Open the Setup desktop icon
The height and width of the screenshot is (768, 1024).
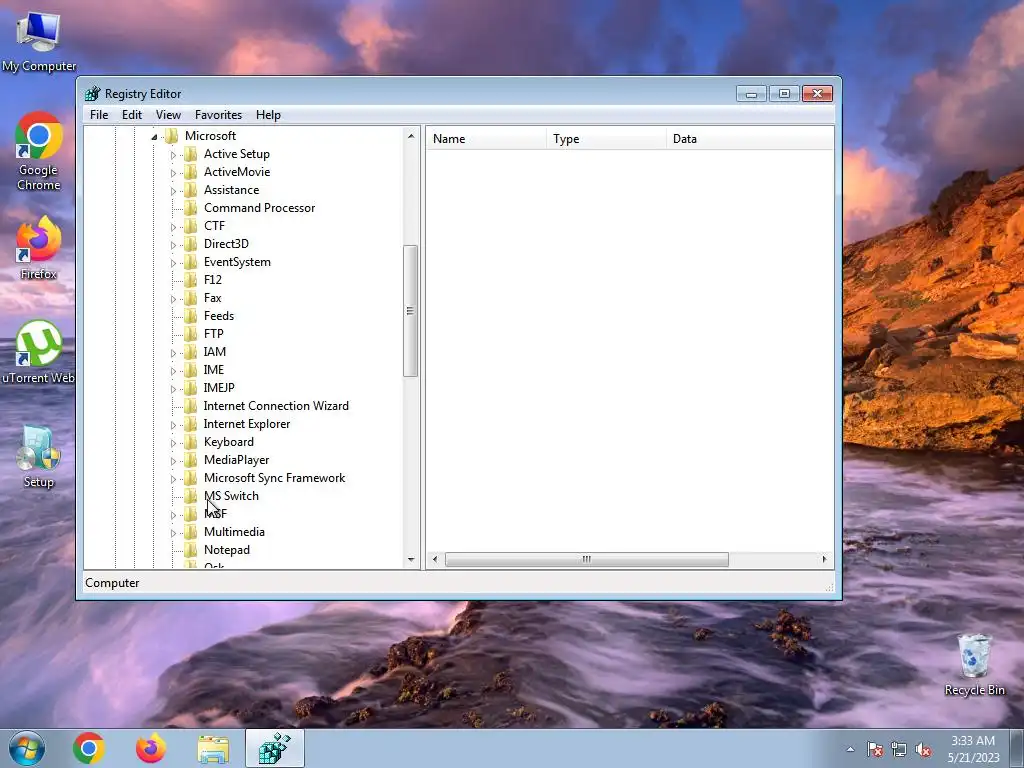coord(39,457)
